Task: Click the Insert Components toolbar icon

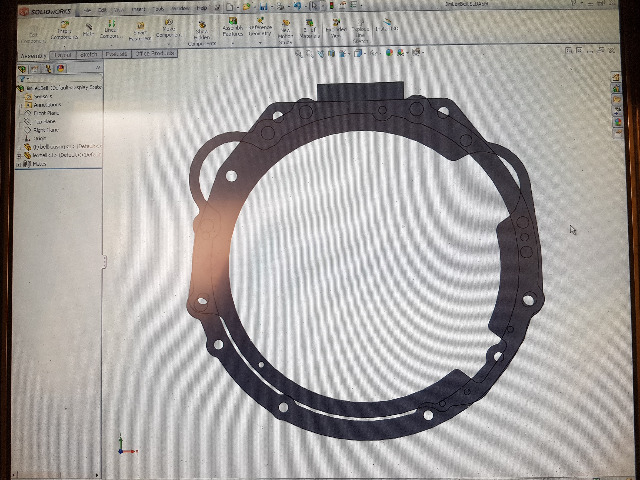Action: pyautogui.click(x=63, y=30)
